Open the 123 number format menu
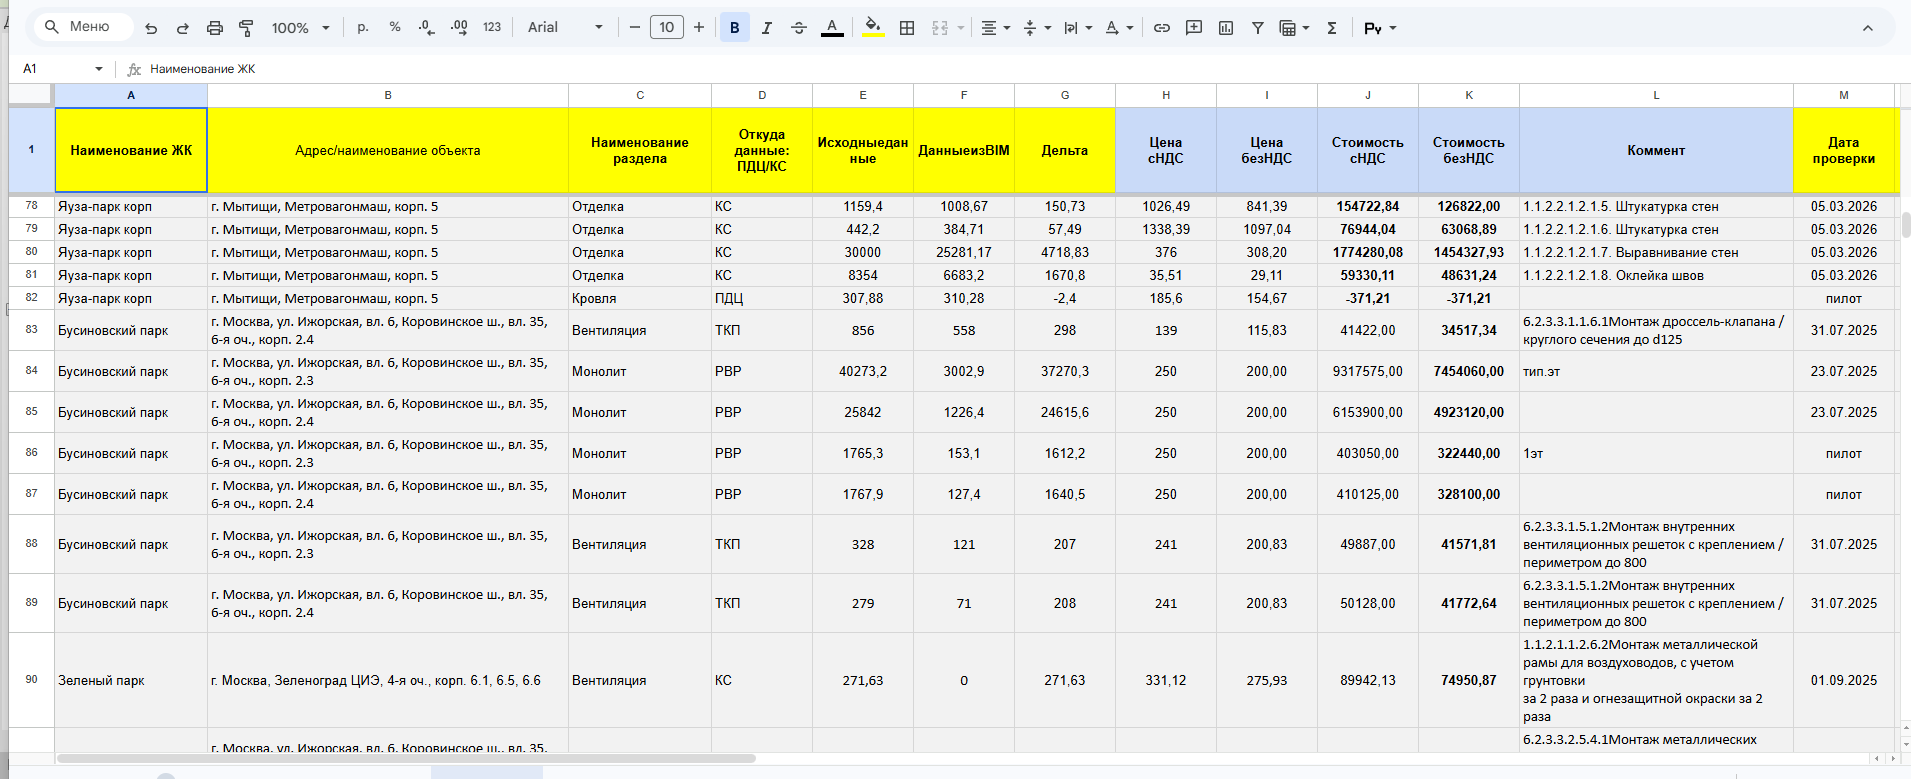 (x=492, y=28)
